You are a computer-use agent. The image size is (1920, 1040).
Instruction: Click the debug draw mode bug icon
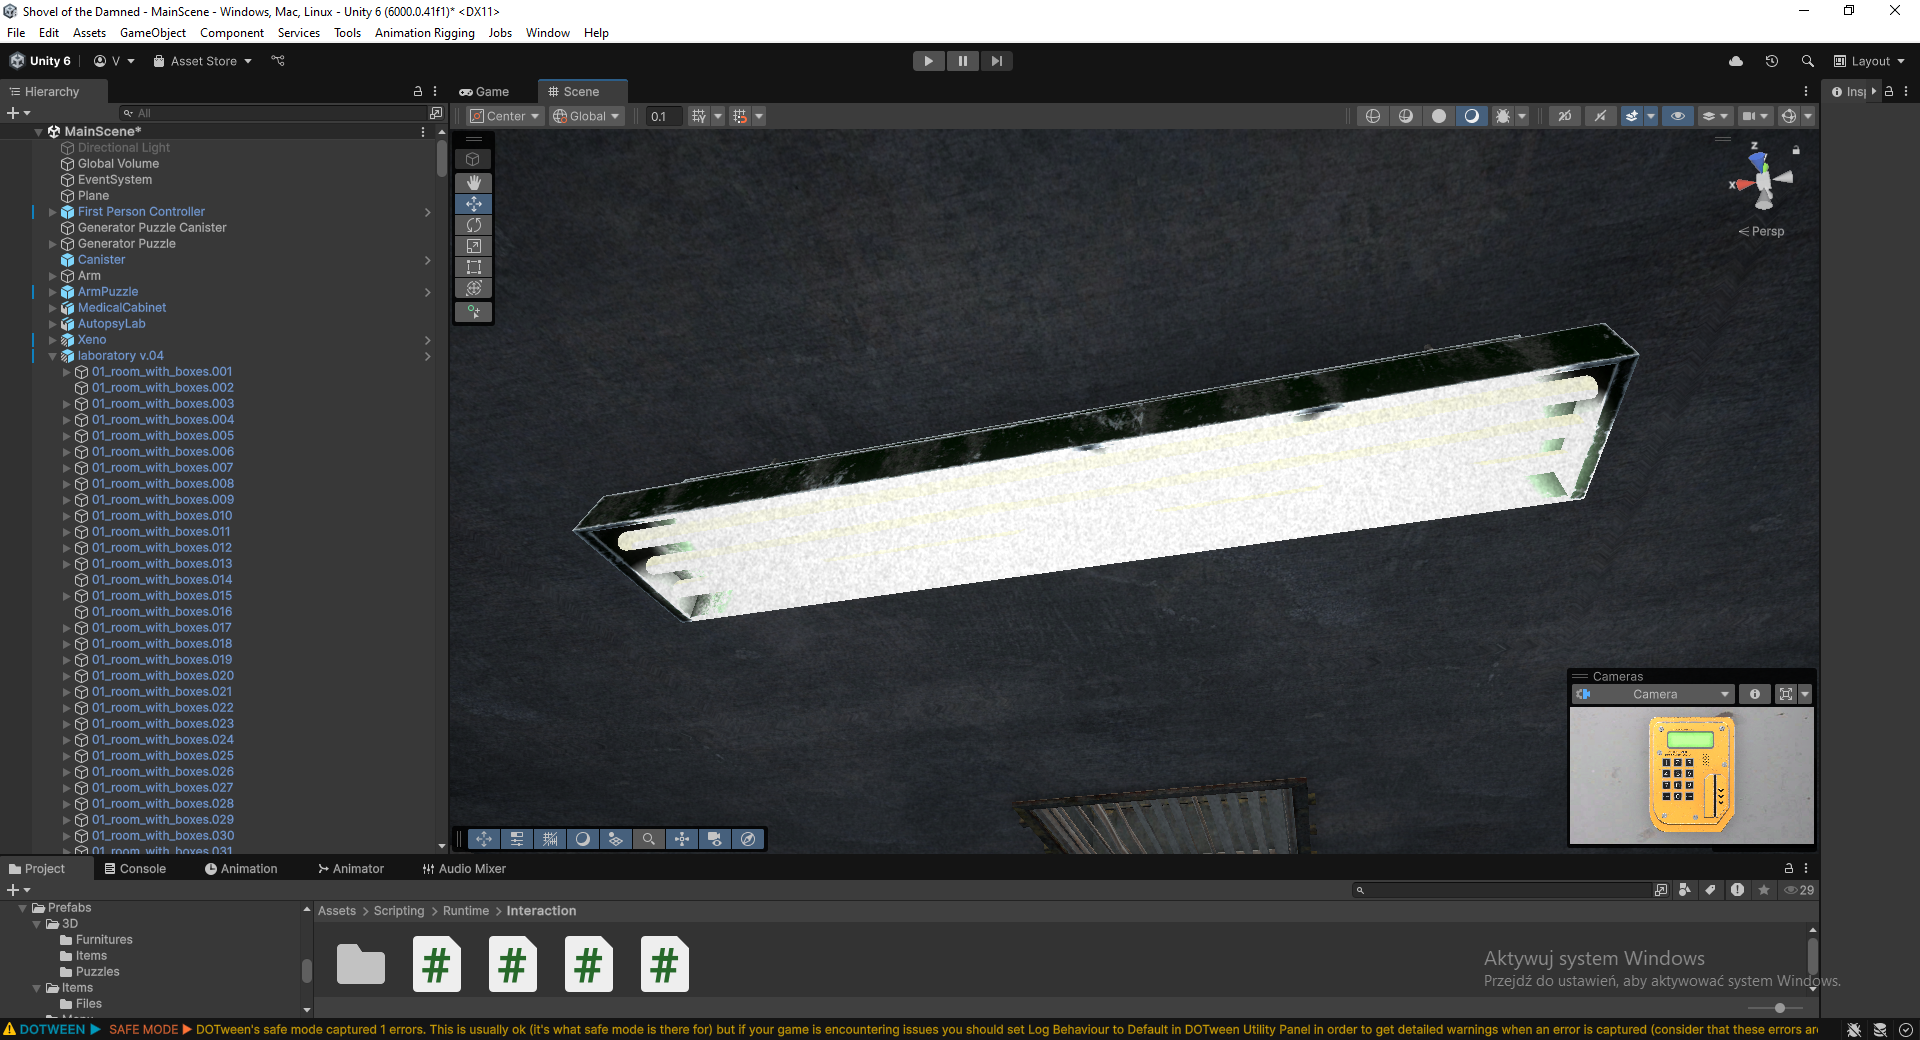click(x=1503, y=116)
